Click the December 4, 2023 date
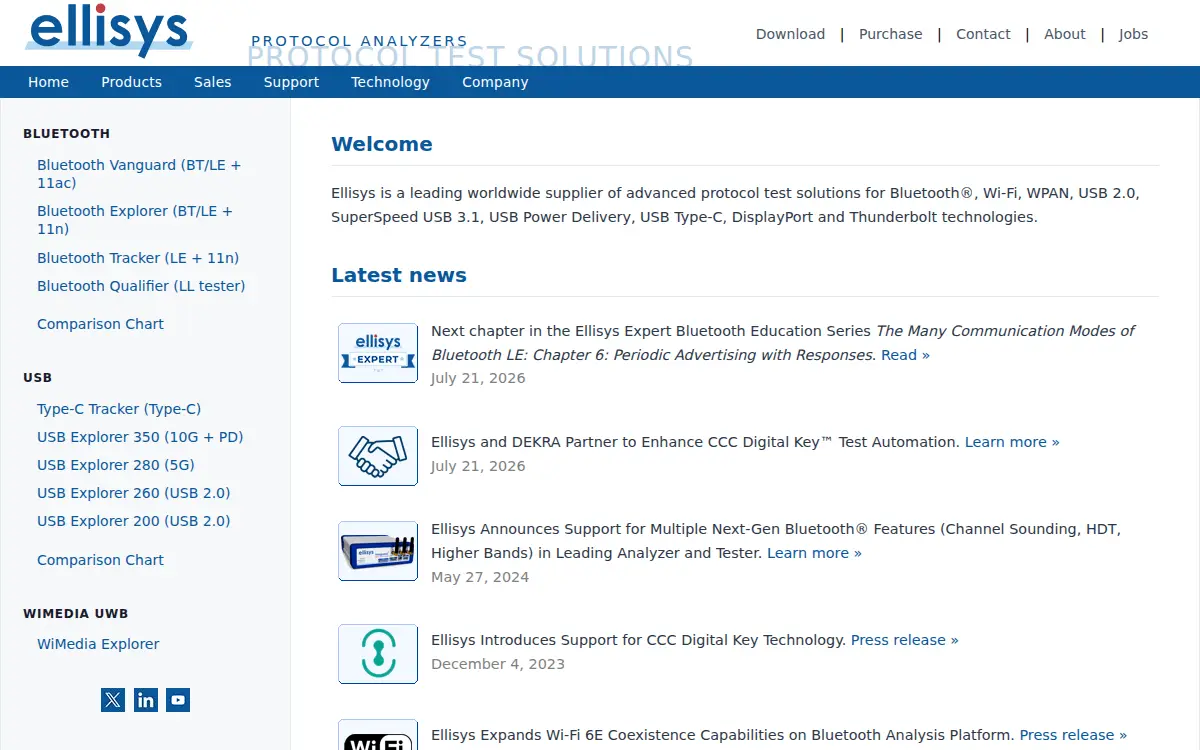Image resolution: width=1200 pixels, height=750 pixels. (x=498, y=664)
